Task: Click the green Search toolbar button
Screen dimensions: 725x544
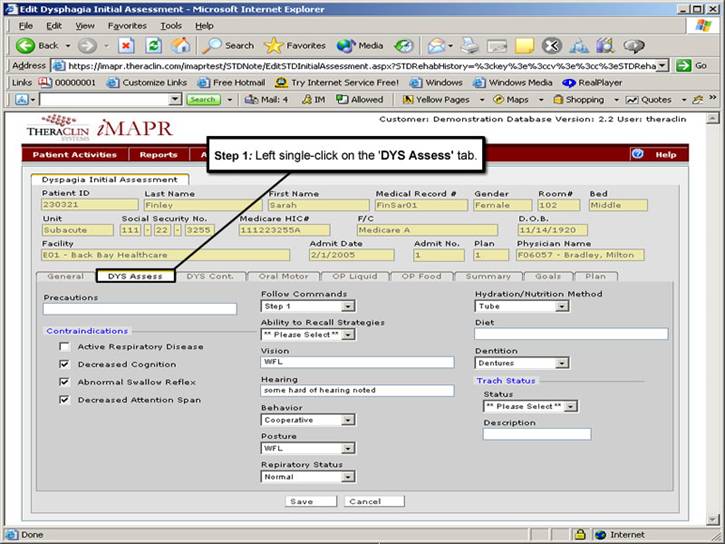Action: pos(203,99)
